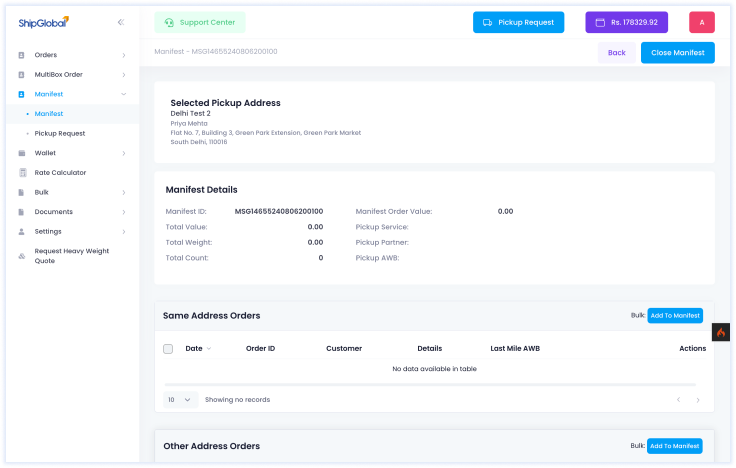Screen dimensions: 736x468
Task: Click the Settings person icon in sidebar
Action: [22, 231]
